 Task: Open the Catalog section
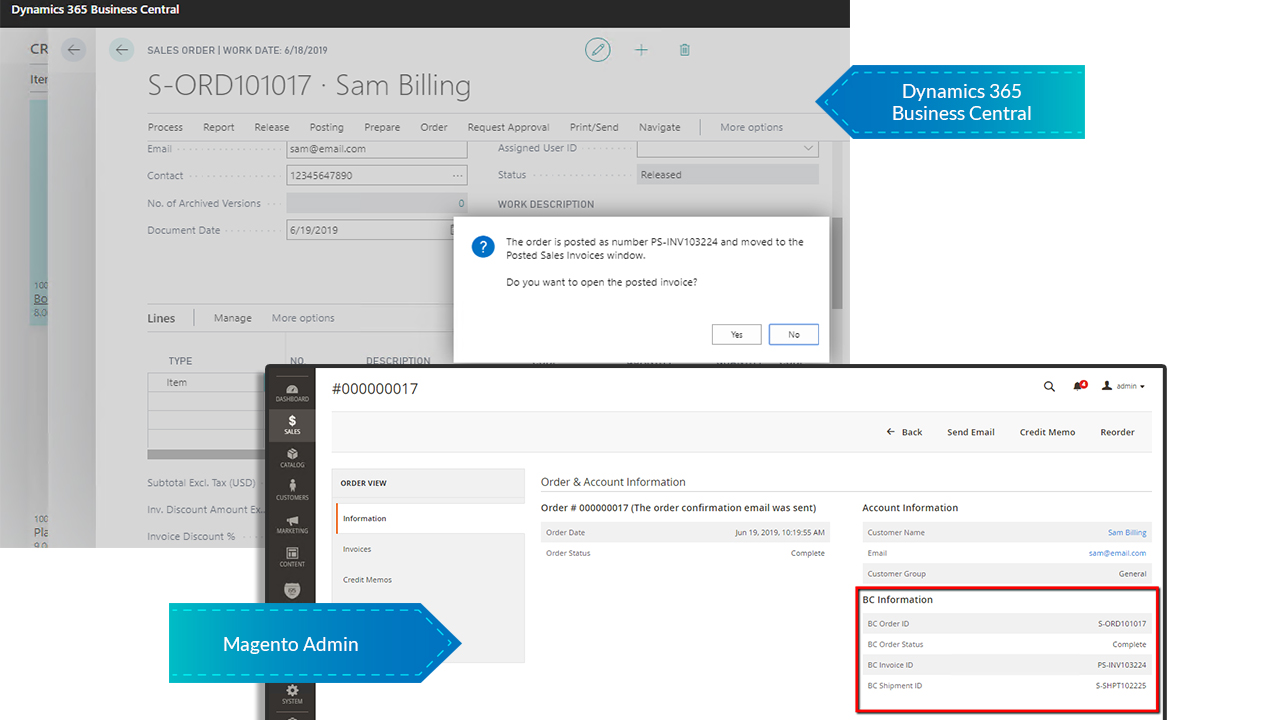pos(292,458)
